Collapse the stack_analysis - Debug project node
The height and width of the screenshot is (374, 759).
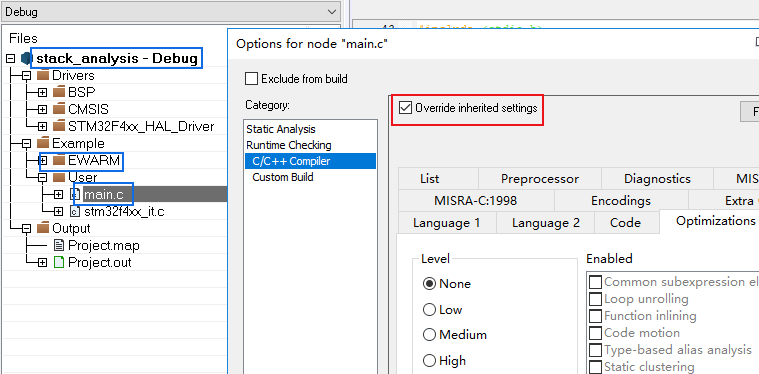11,59
